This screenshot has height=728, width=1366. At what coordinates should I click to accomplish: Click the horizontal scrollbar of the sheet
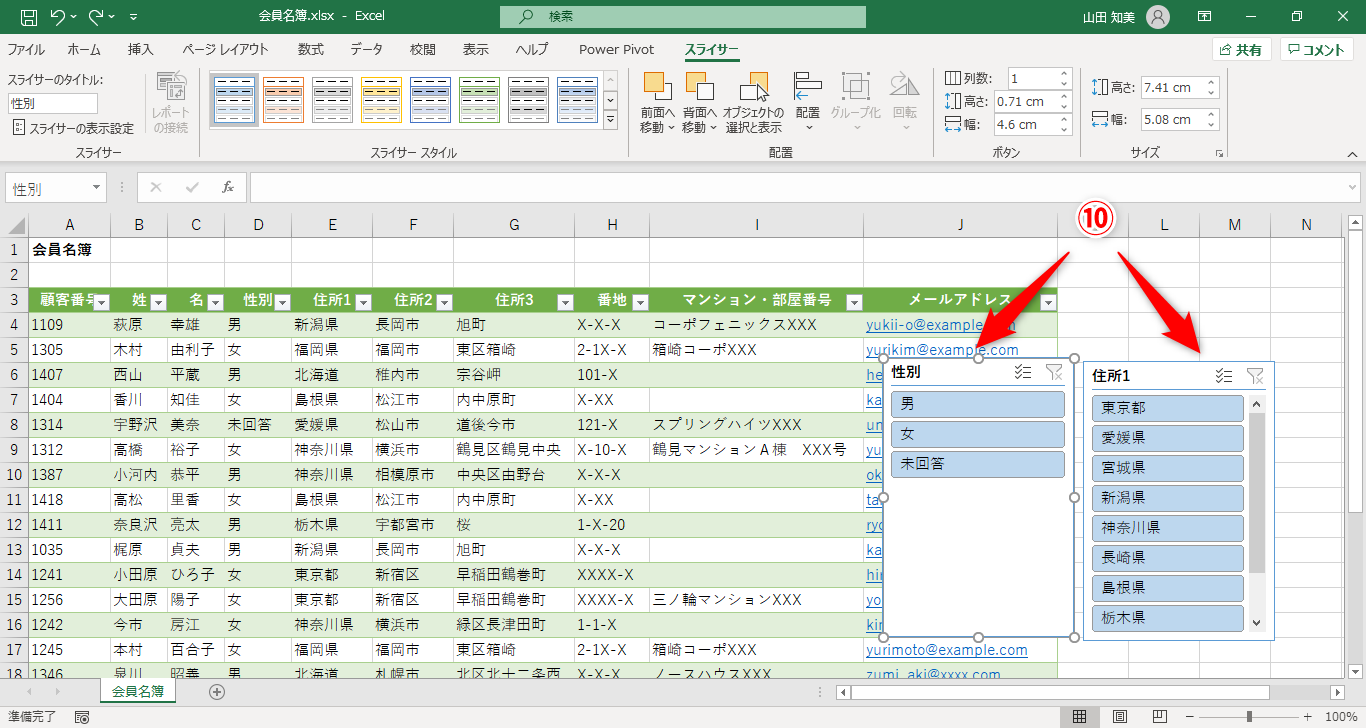[1059, 692]
